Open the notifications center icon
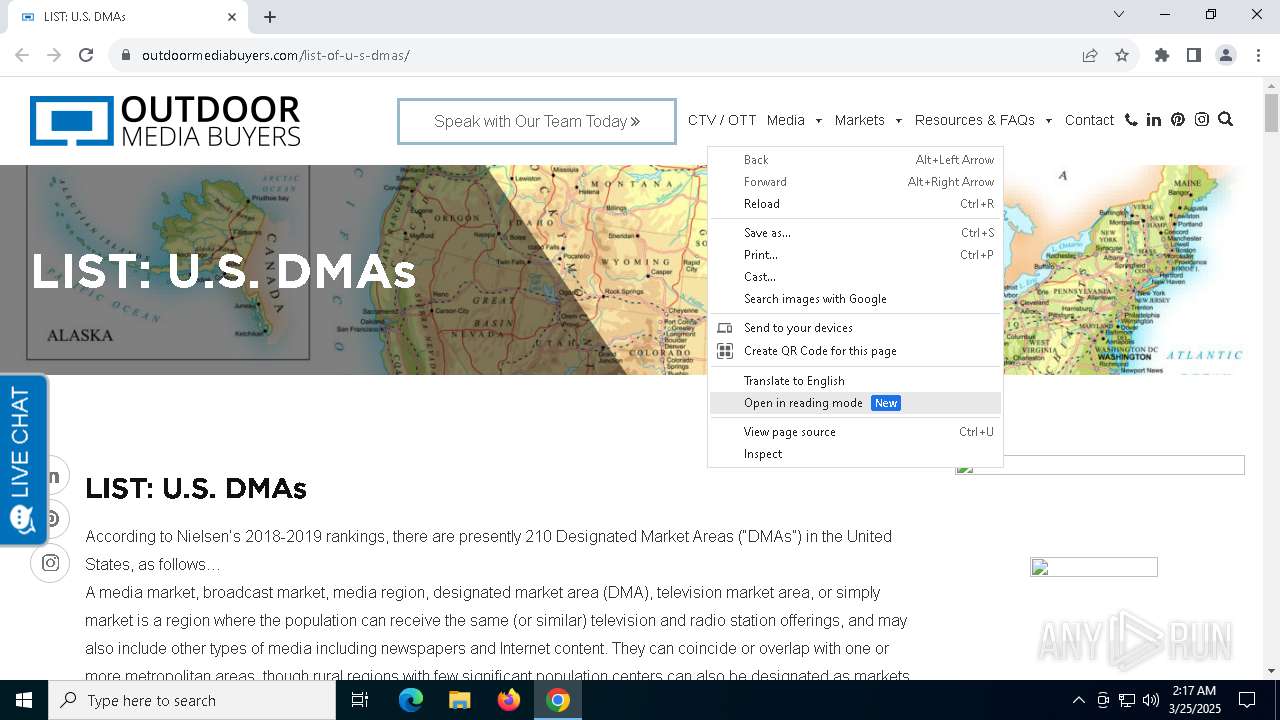Image resolution: width=1280 pixels, height=720 pixels. pos(1247,700)
